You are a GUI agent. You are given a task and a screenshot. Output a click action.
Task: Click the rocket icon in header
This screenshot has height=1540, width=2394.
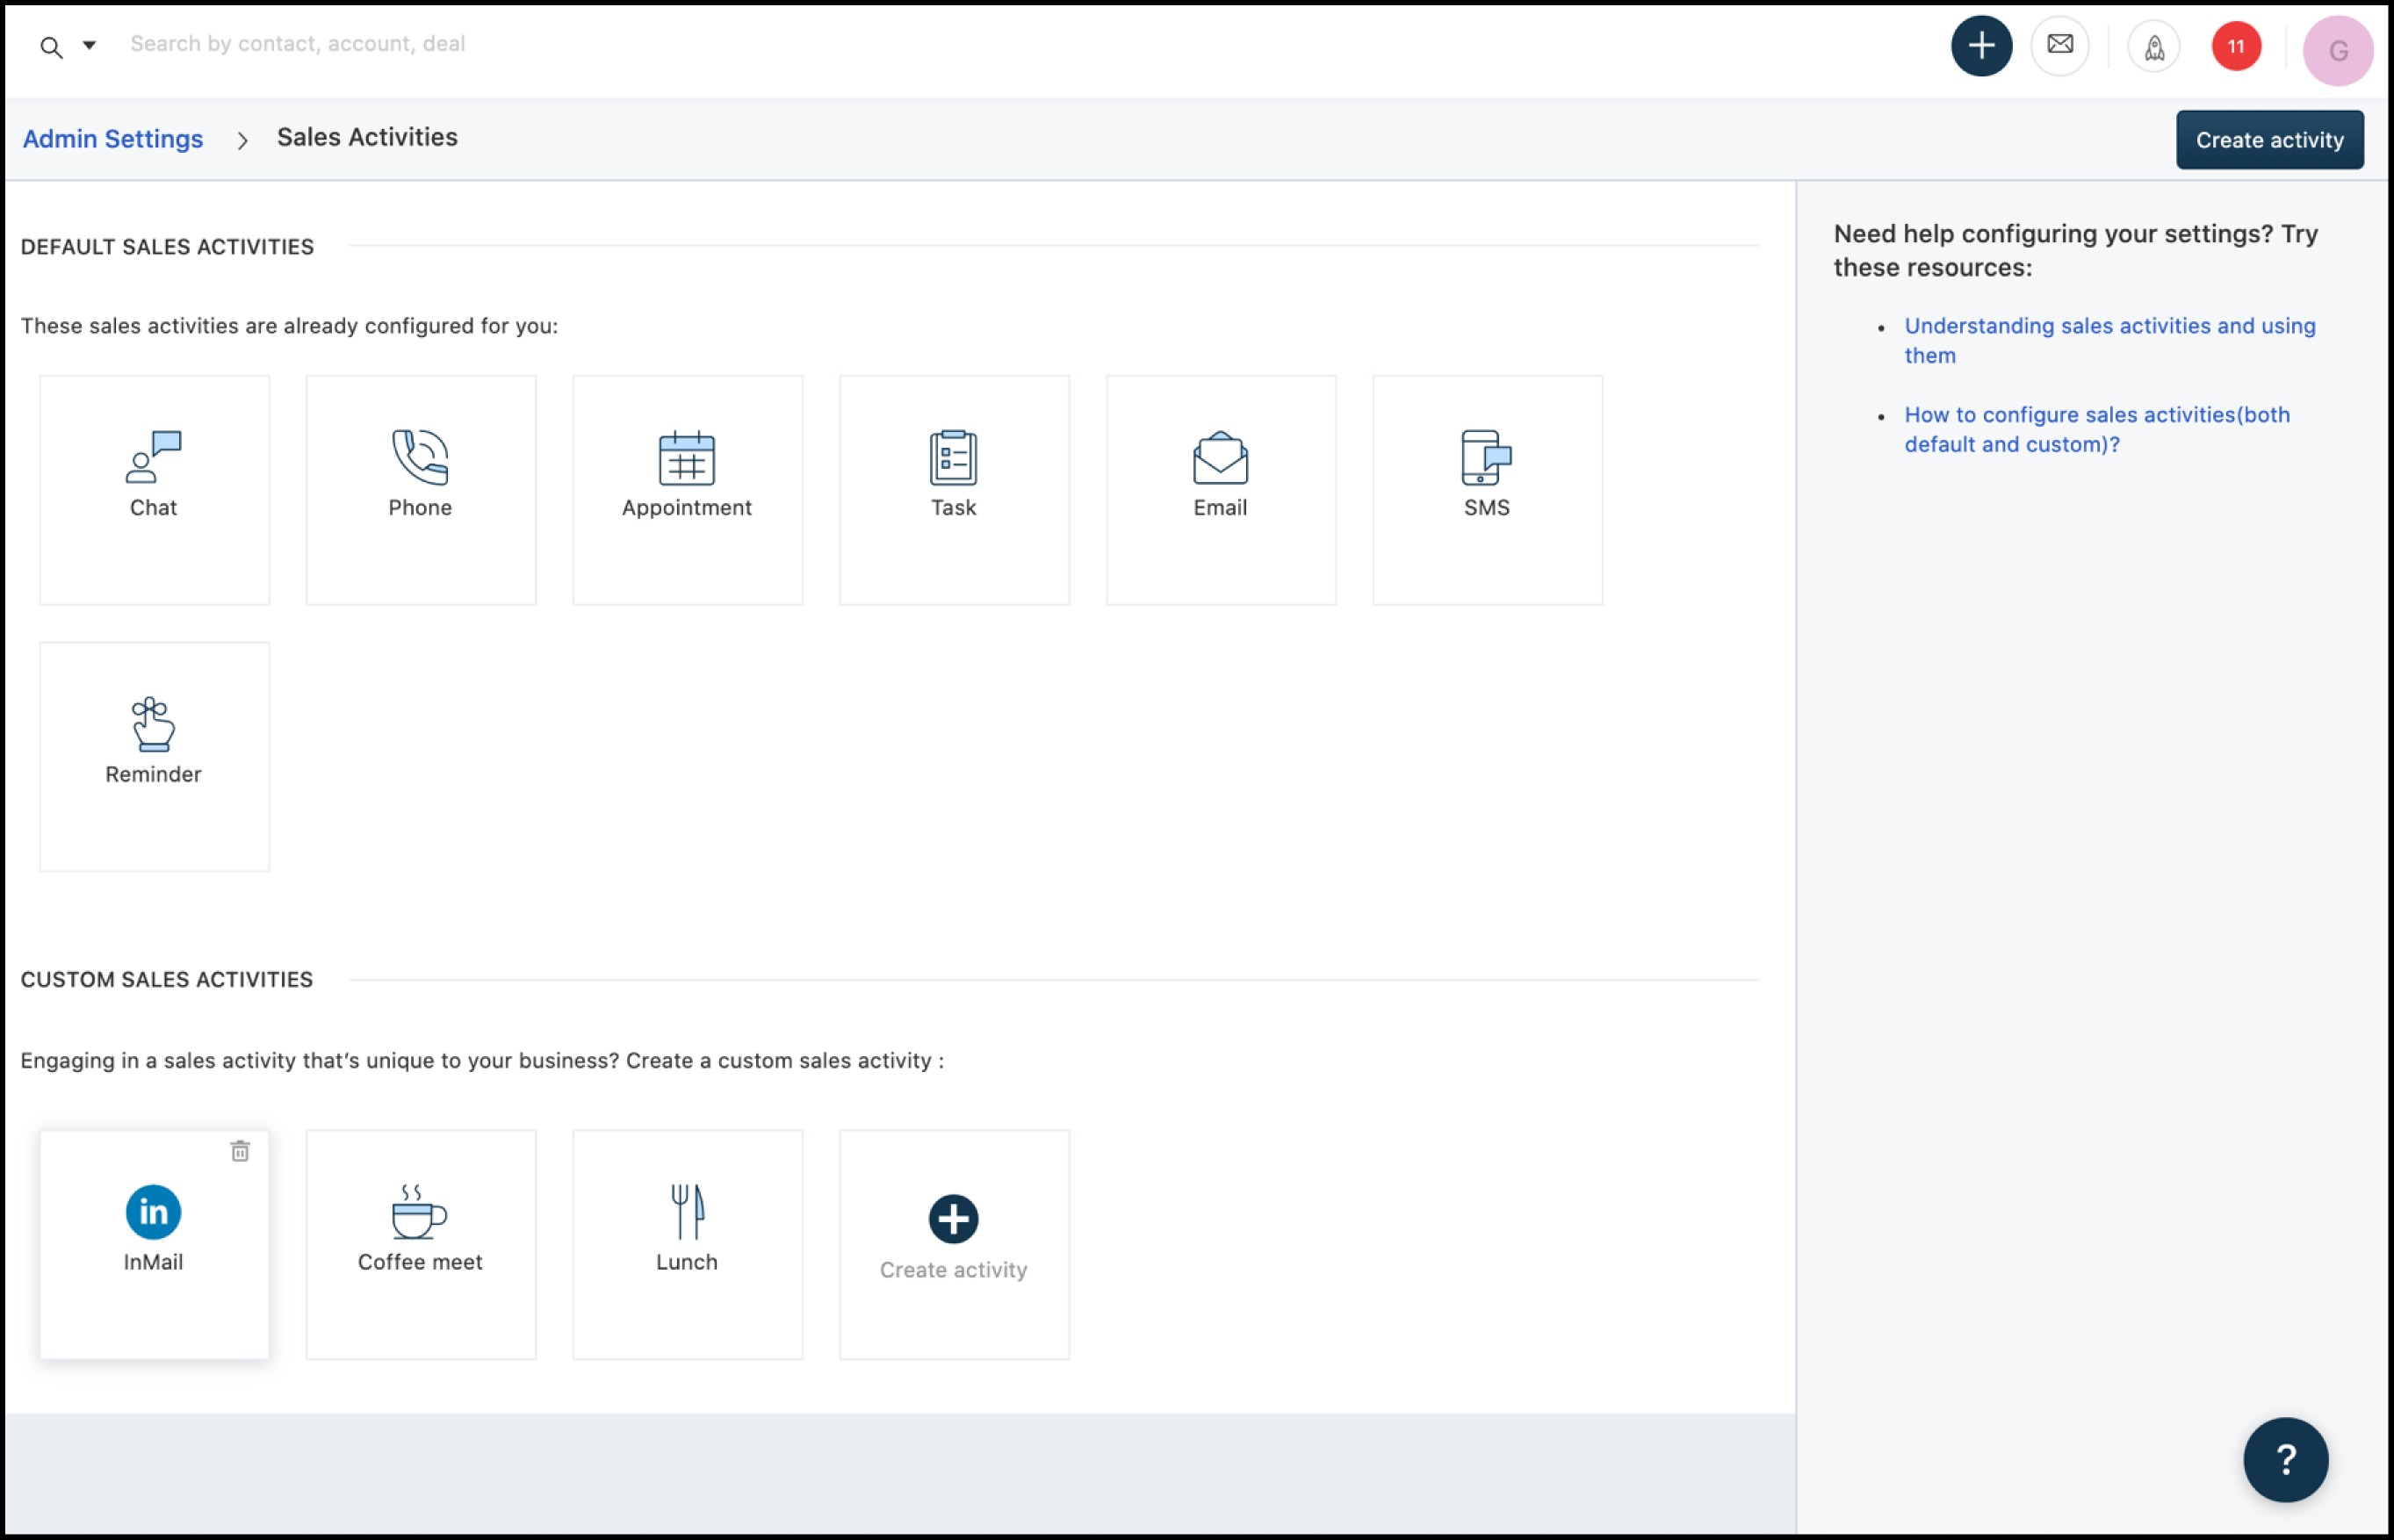2153,47
